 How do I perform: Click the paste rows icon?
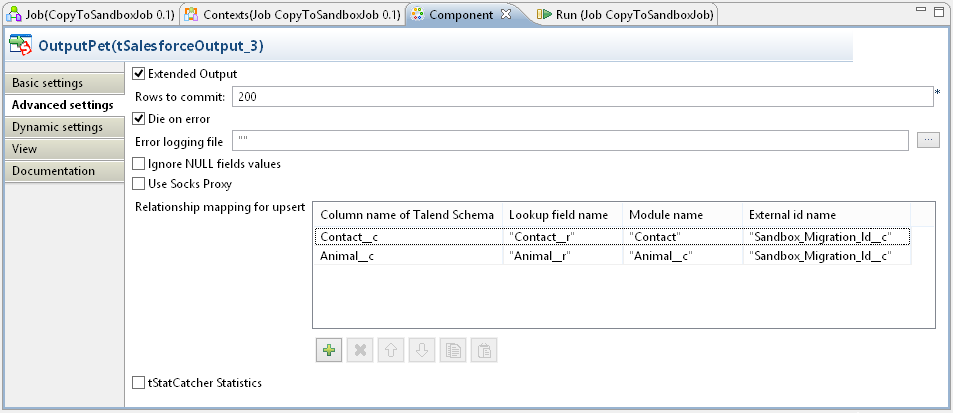484,350
